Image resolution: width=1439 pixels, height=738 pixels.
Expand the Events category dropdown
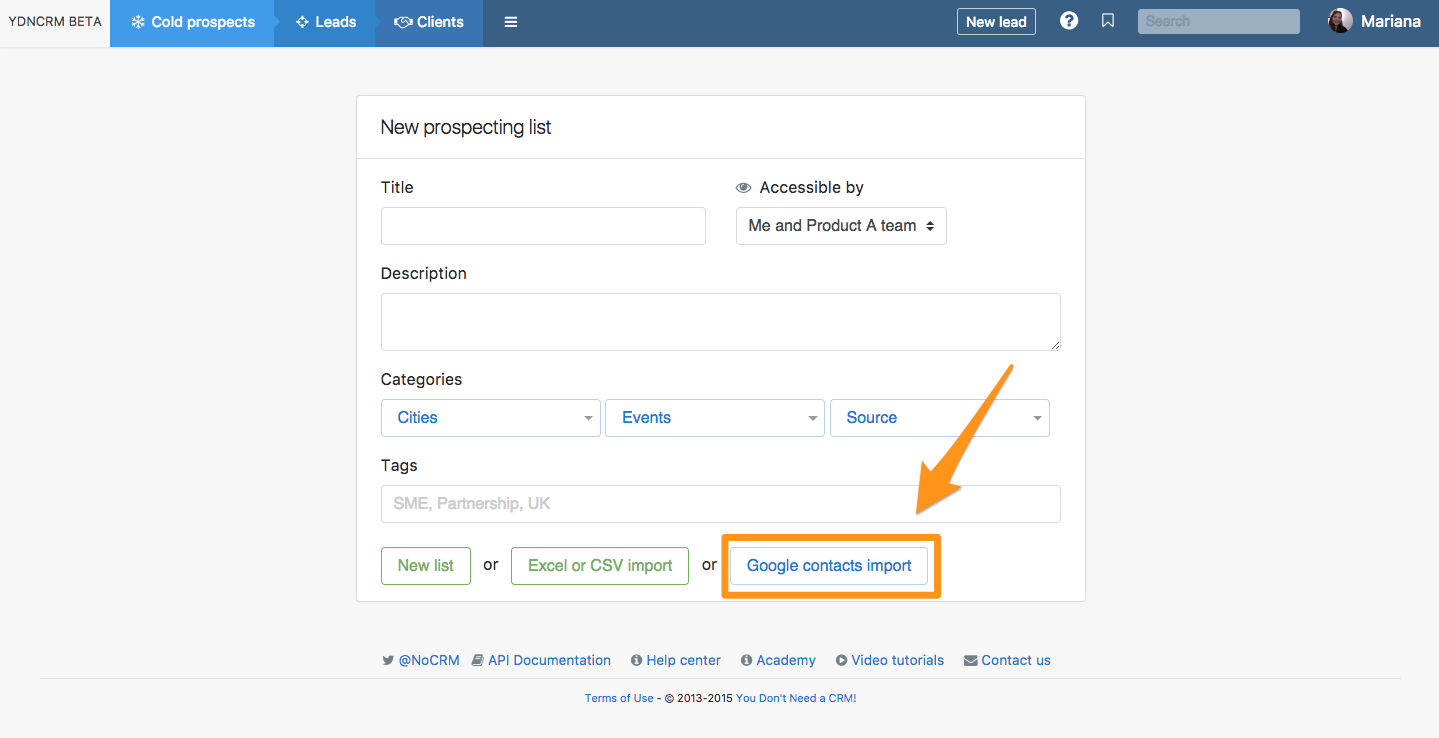[714, 418]
